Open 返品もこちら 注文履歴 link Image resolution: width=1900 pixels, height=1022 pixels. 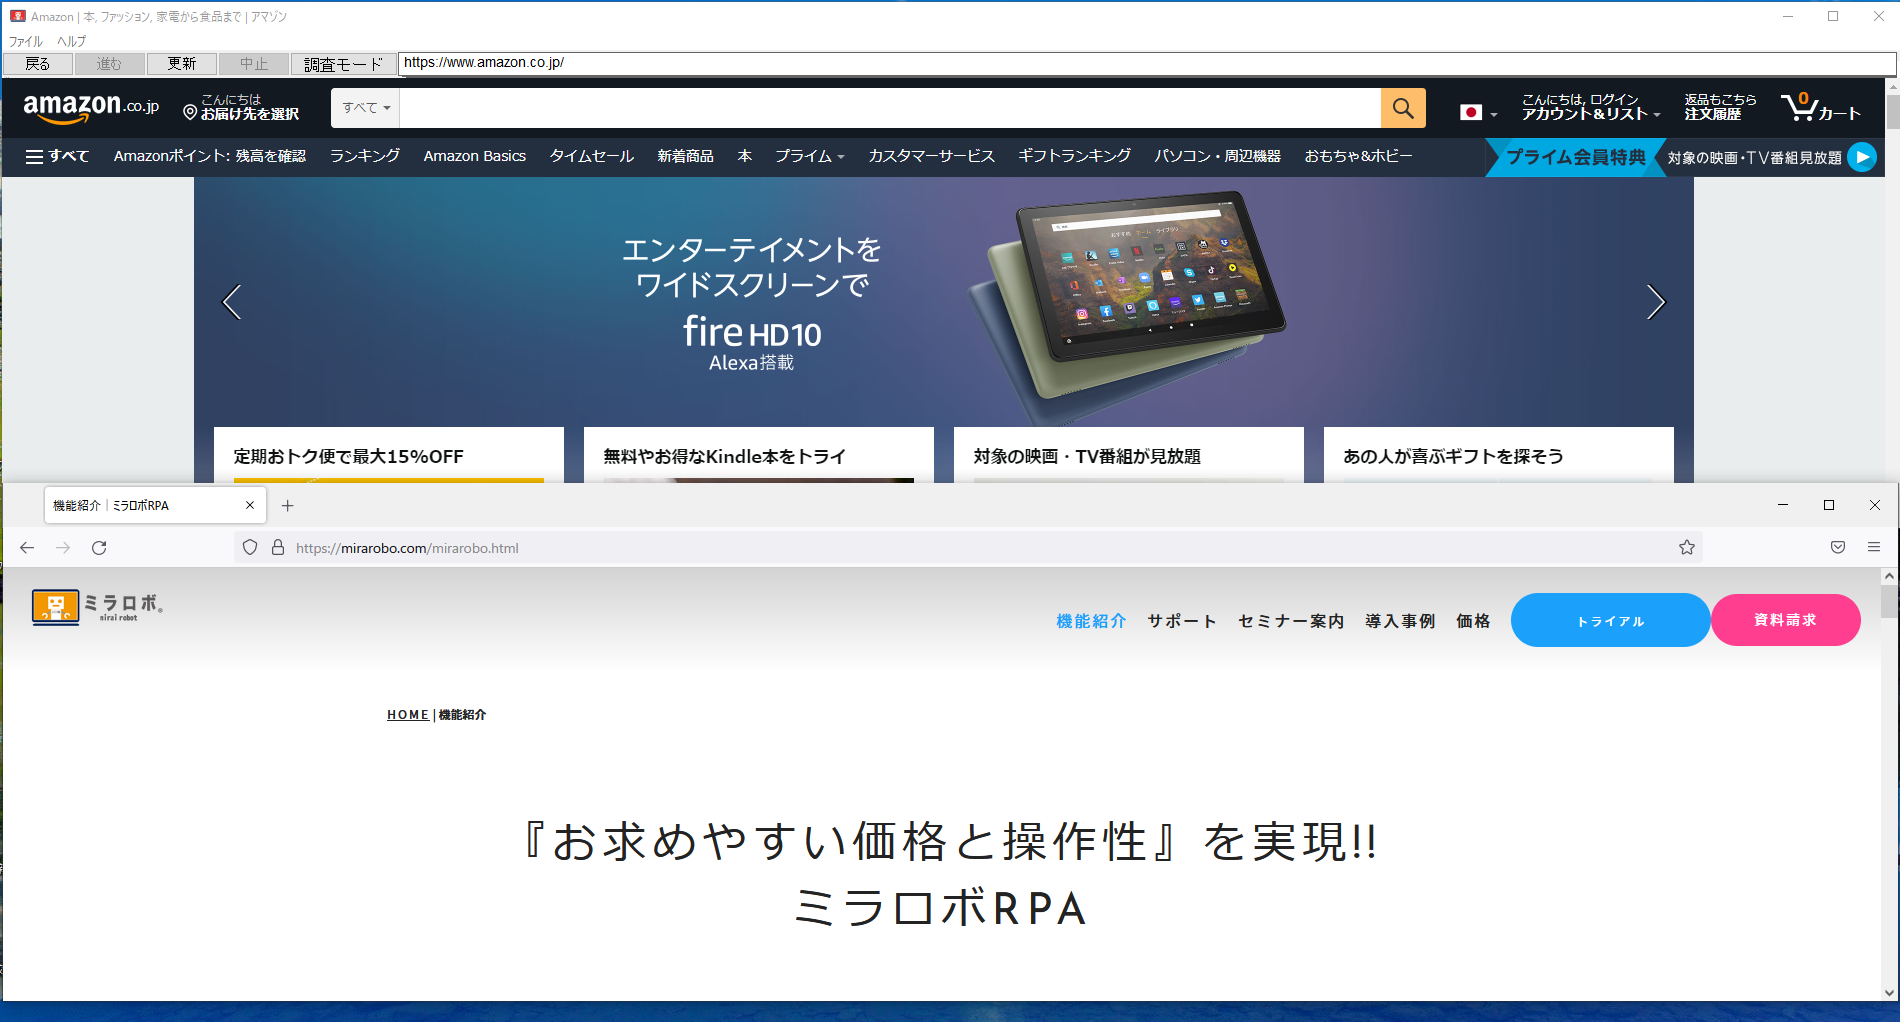(x=1720, y=107)
